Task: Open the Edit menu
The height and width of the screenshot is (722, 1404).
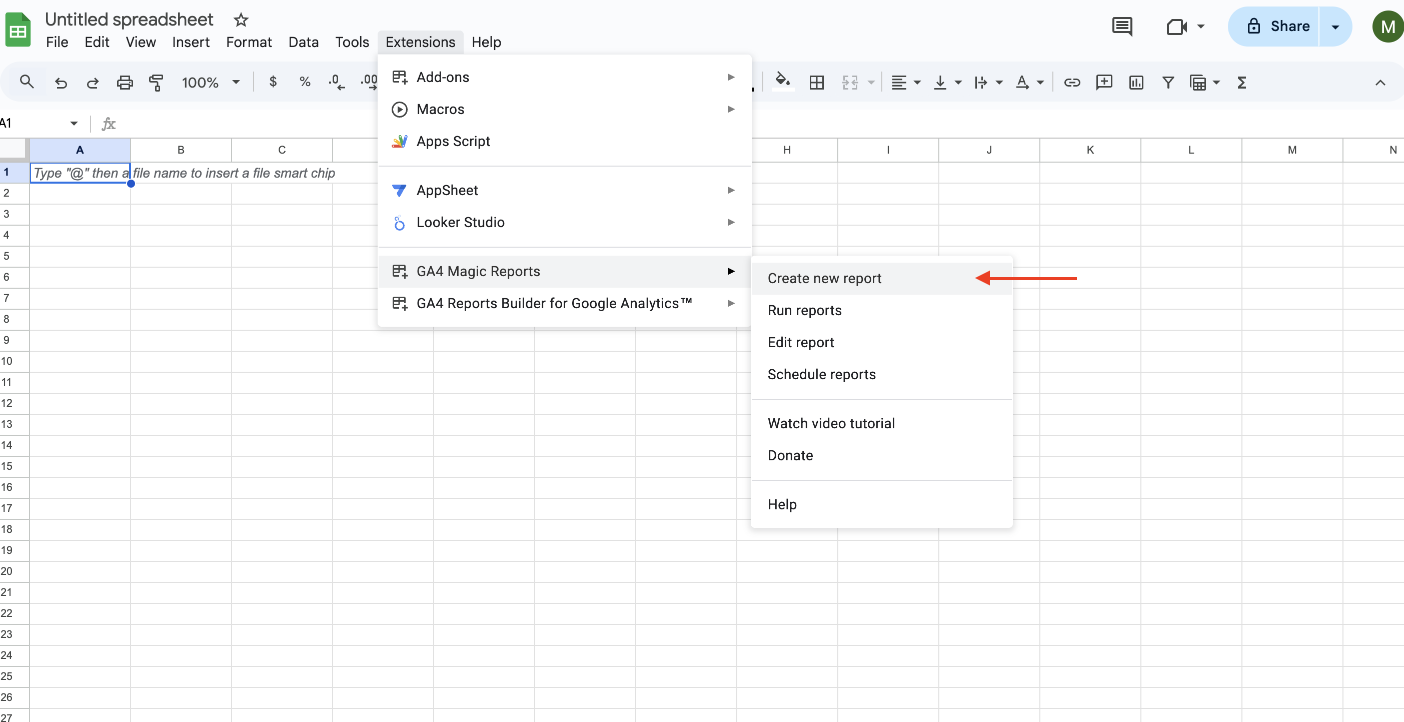Action: [97, 42]
